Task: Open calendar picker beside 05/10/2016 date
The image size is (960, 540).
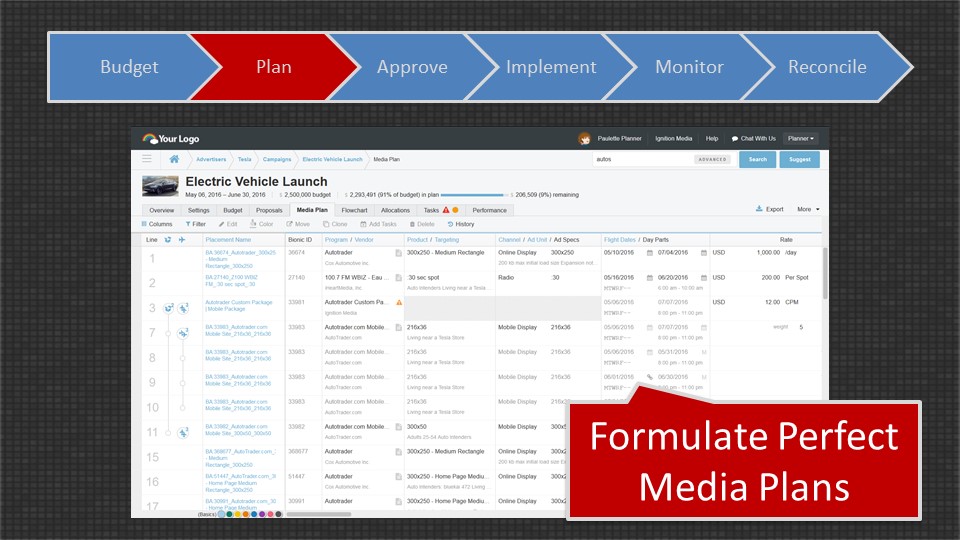Action: click(650, 253)
